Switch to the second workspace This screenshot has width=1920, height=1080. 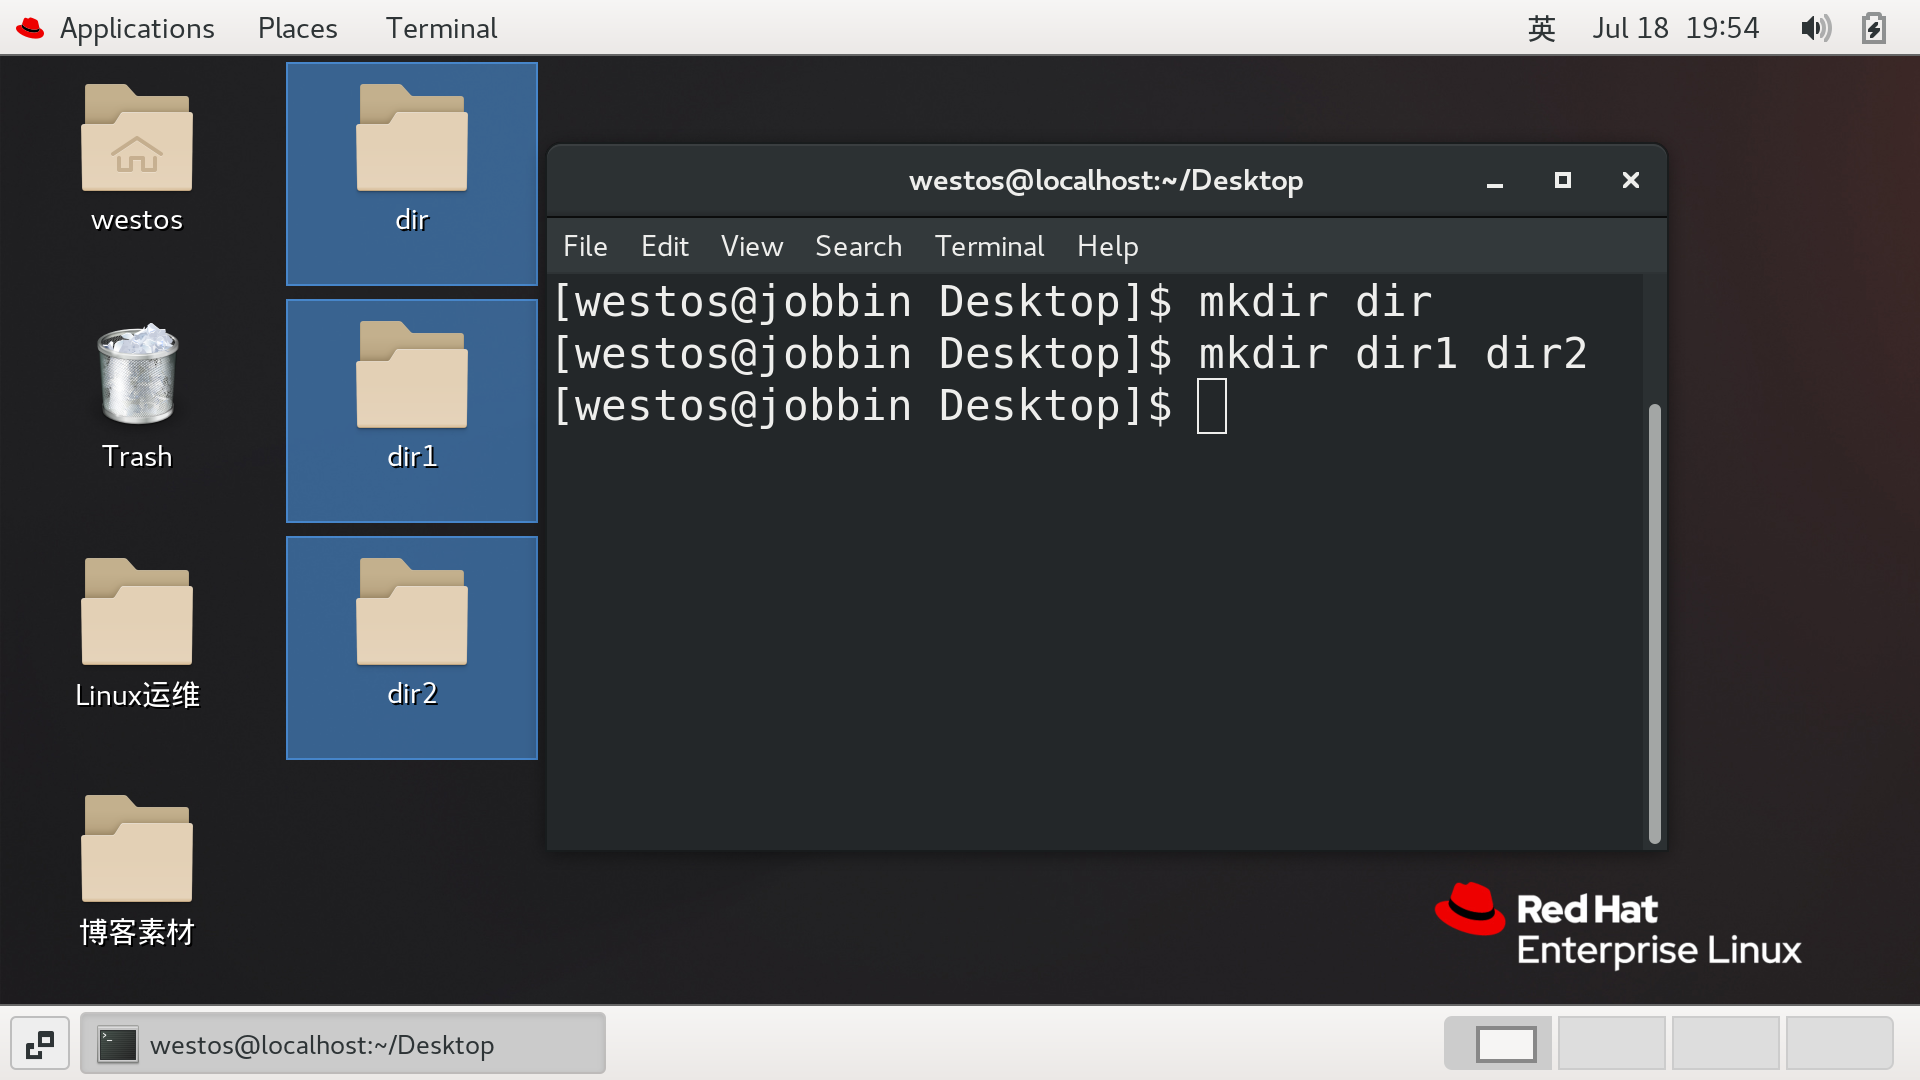(x=1612, y=1044)
